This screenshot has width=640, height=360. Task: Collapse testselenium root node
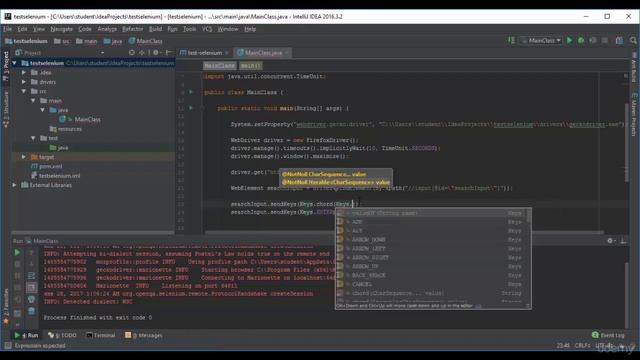(x=15, y=63)
